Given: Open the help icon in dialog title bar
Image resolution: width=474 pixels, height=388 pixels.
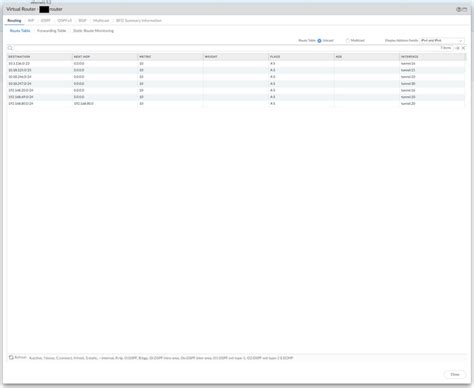Looking at the screenshot, I should click(x=458, y=9).
